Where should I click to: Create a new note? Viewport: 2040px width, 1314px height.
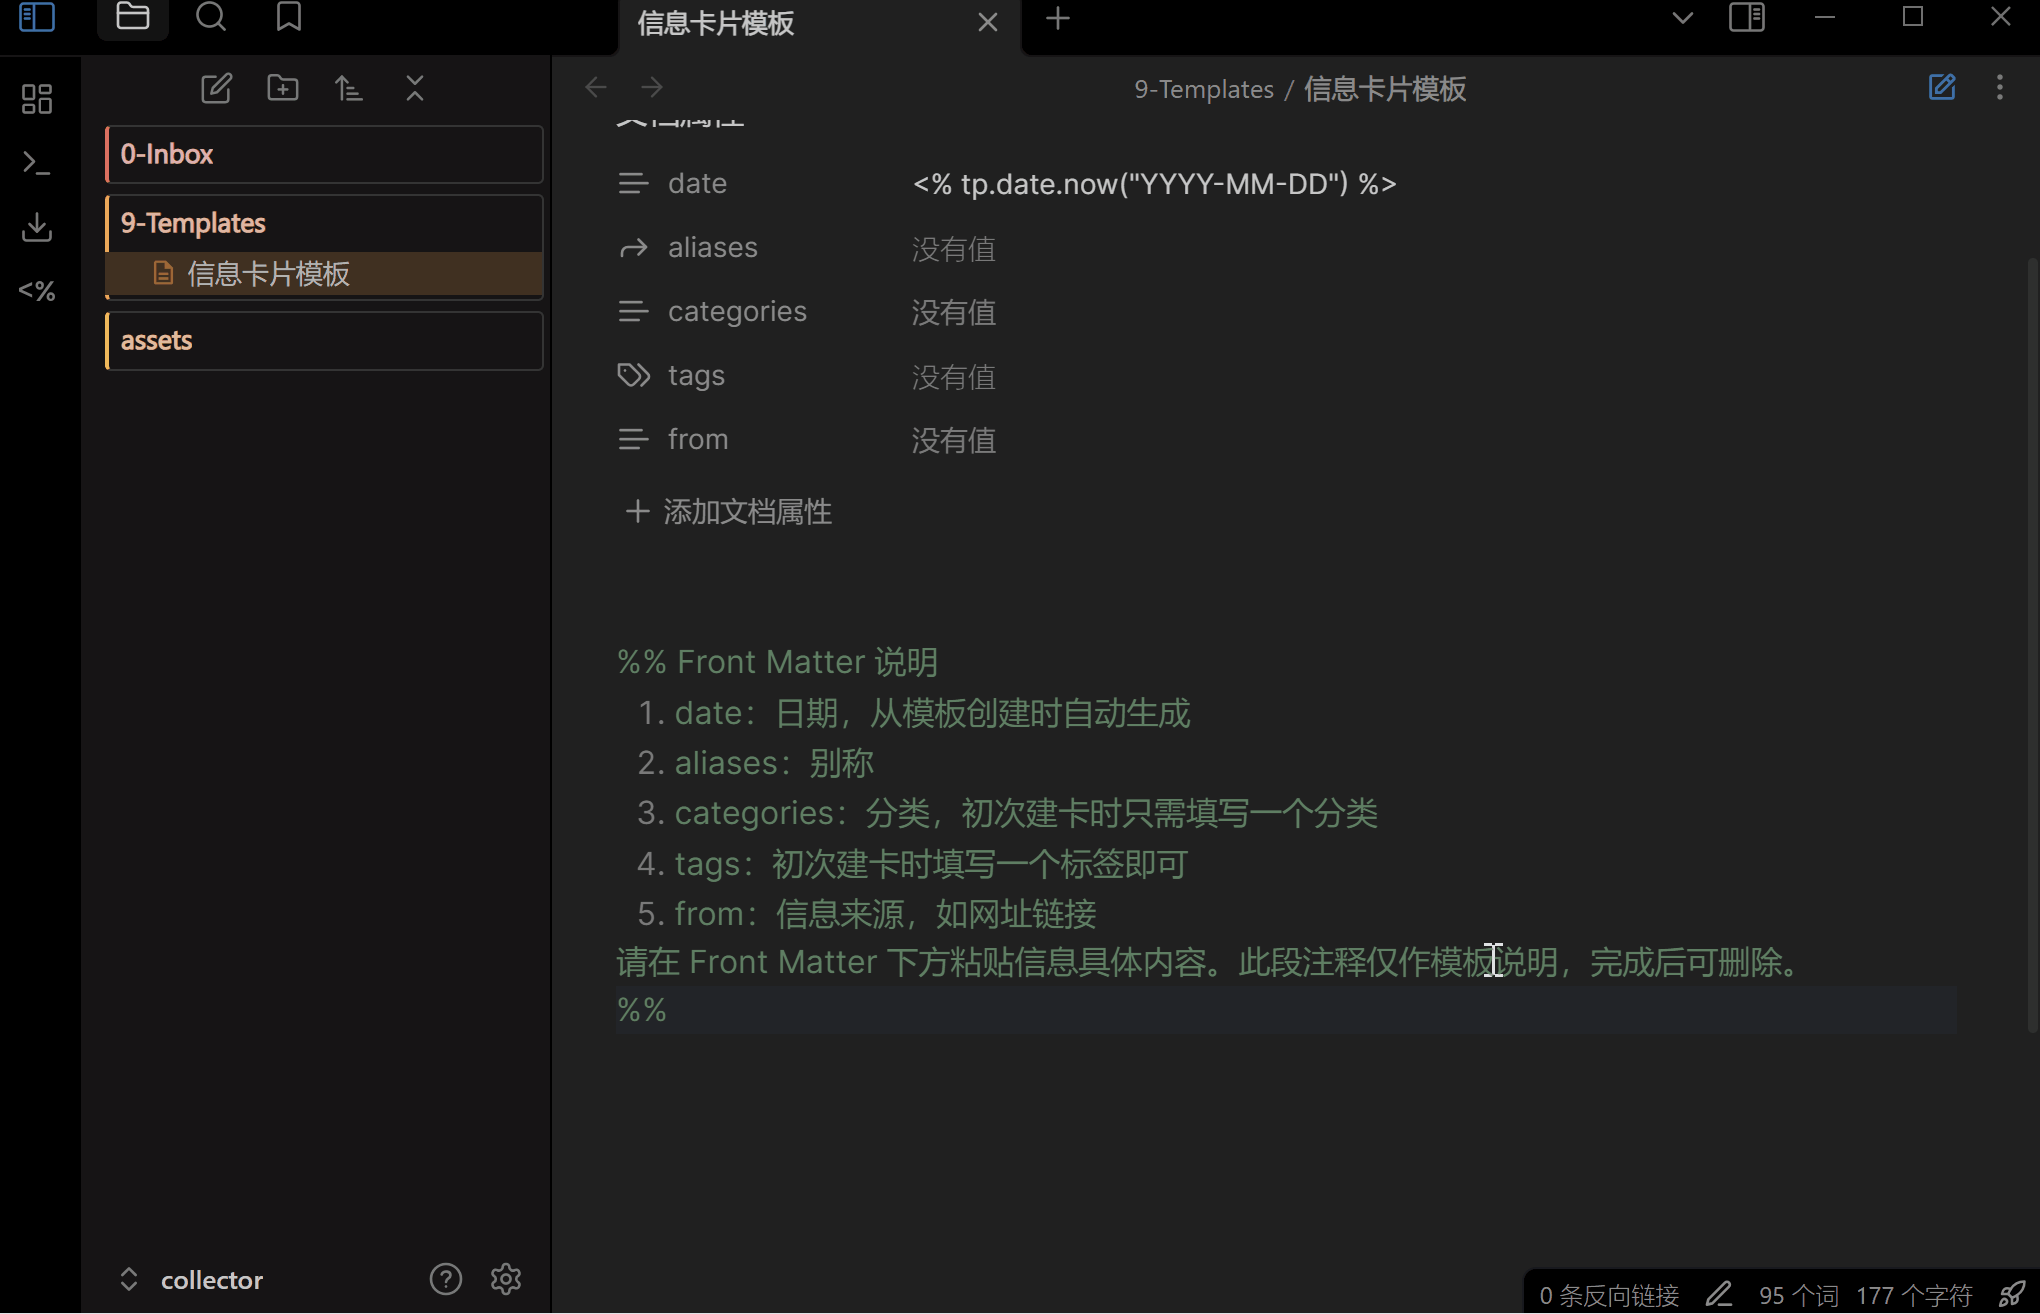pyautogui.click(x=216, y=88)
